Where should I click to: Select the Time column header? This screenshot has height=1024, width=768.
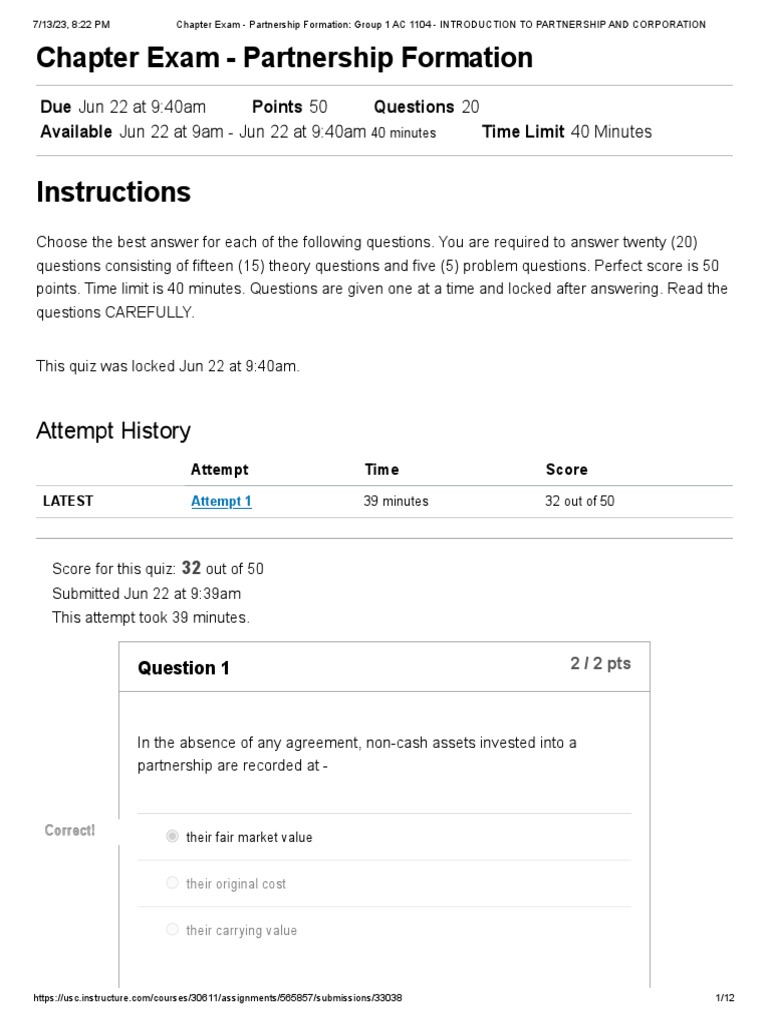click(x=382, y=470)
